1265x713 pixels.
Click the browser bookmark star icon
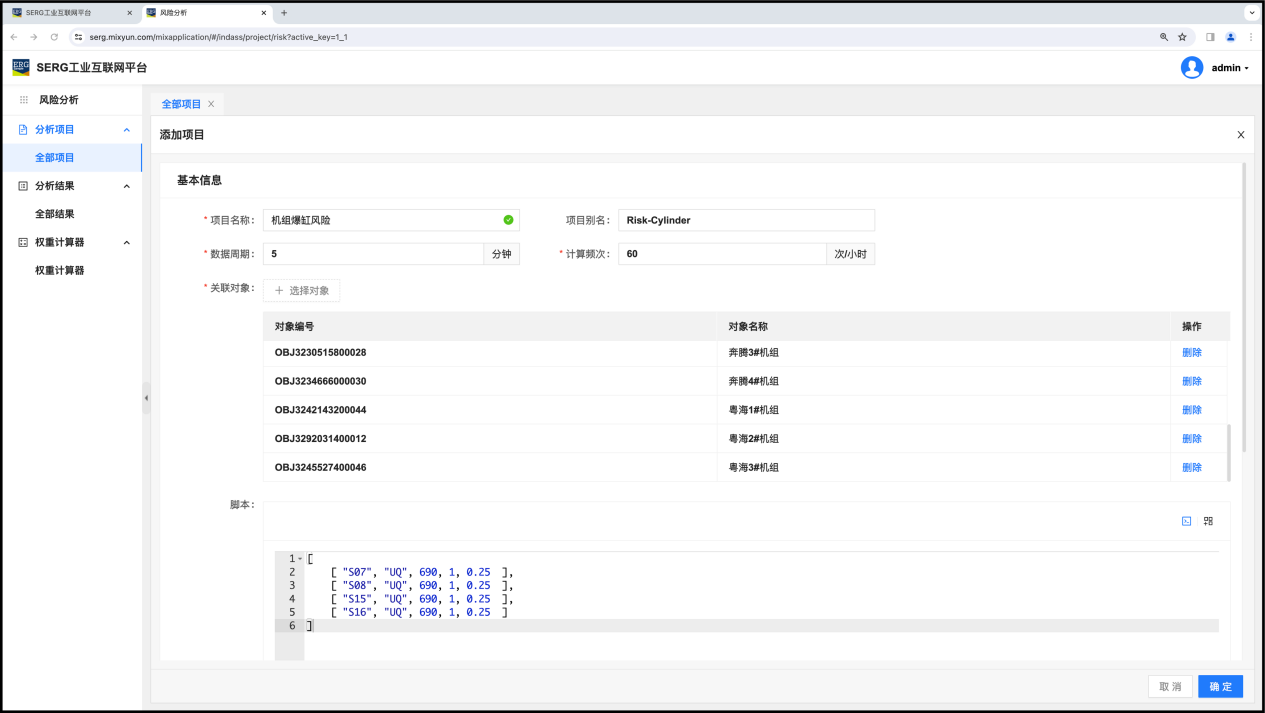click(1182, 37)
